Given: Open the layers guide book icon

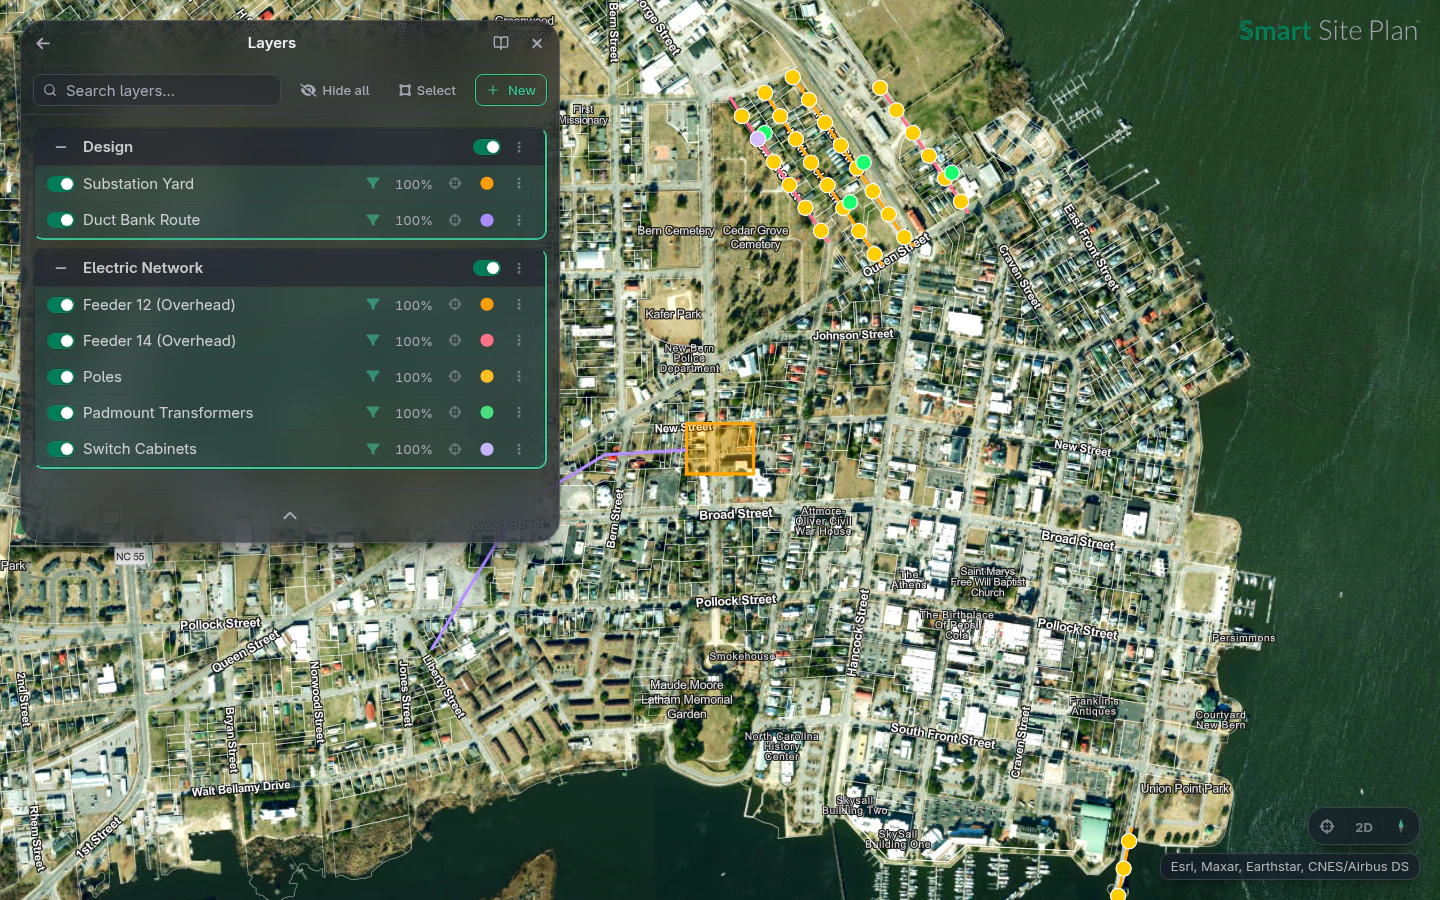Looking at the screenshot, I should (501, 43).
